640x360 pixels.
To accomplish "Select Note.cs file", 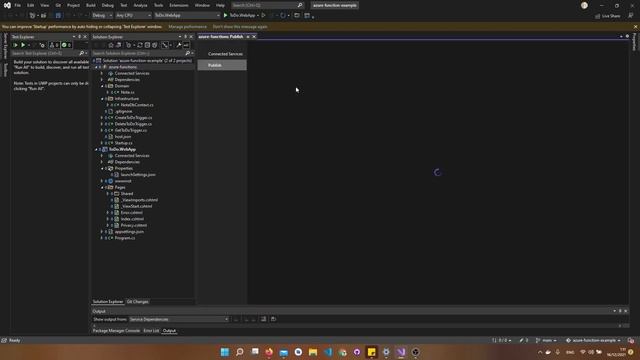I will (x=127, y=92).
